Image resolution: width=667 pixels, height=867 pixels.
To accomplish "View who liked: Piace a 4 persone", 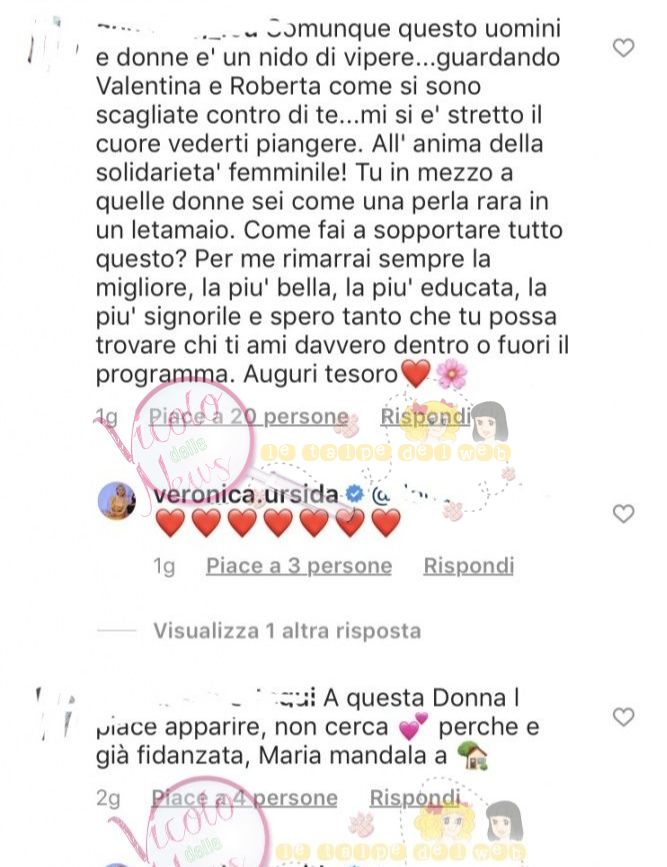I will (244, 798).
